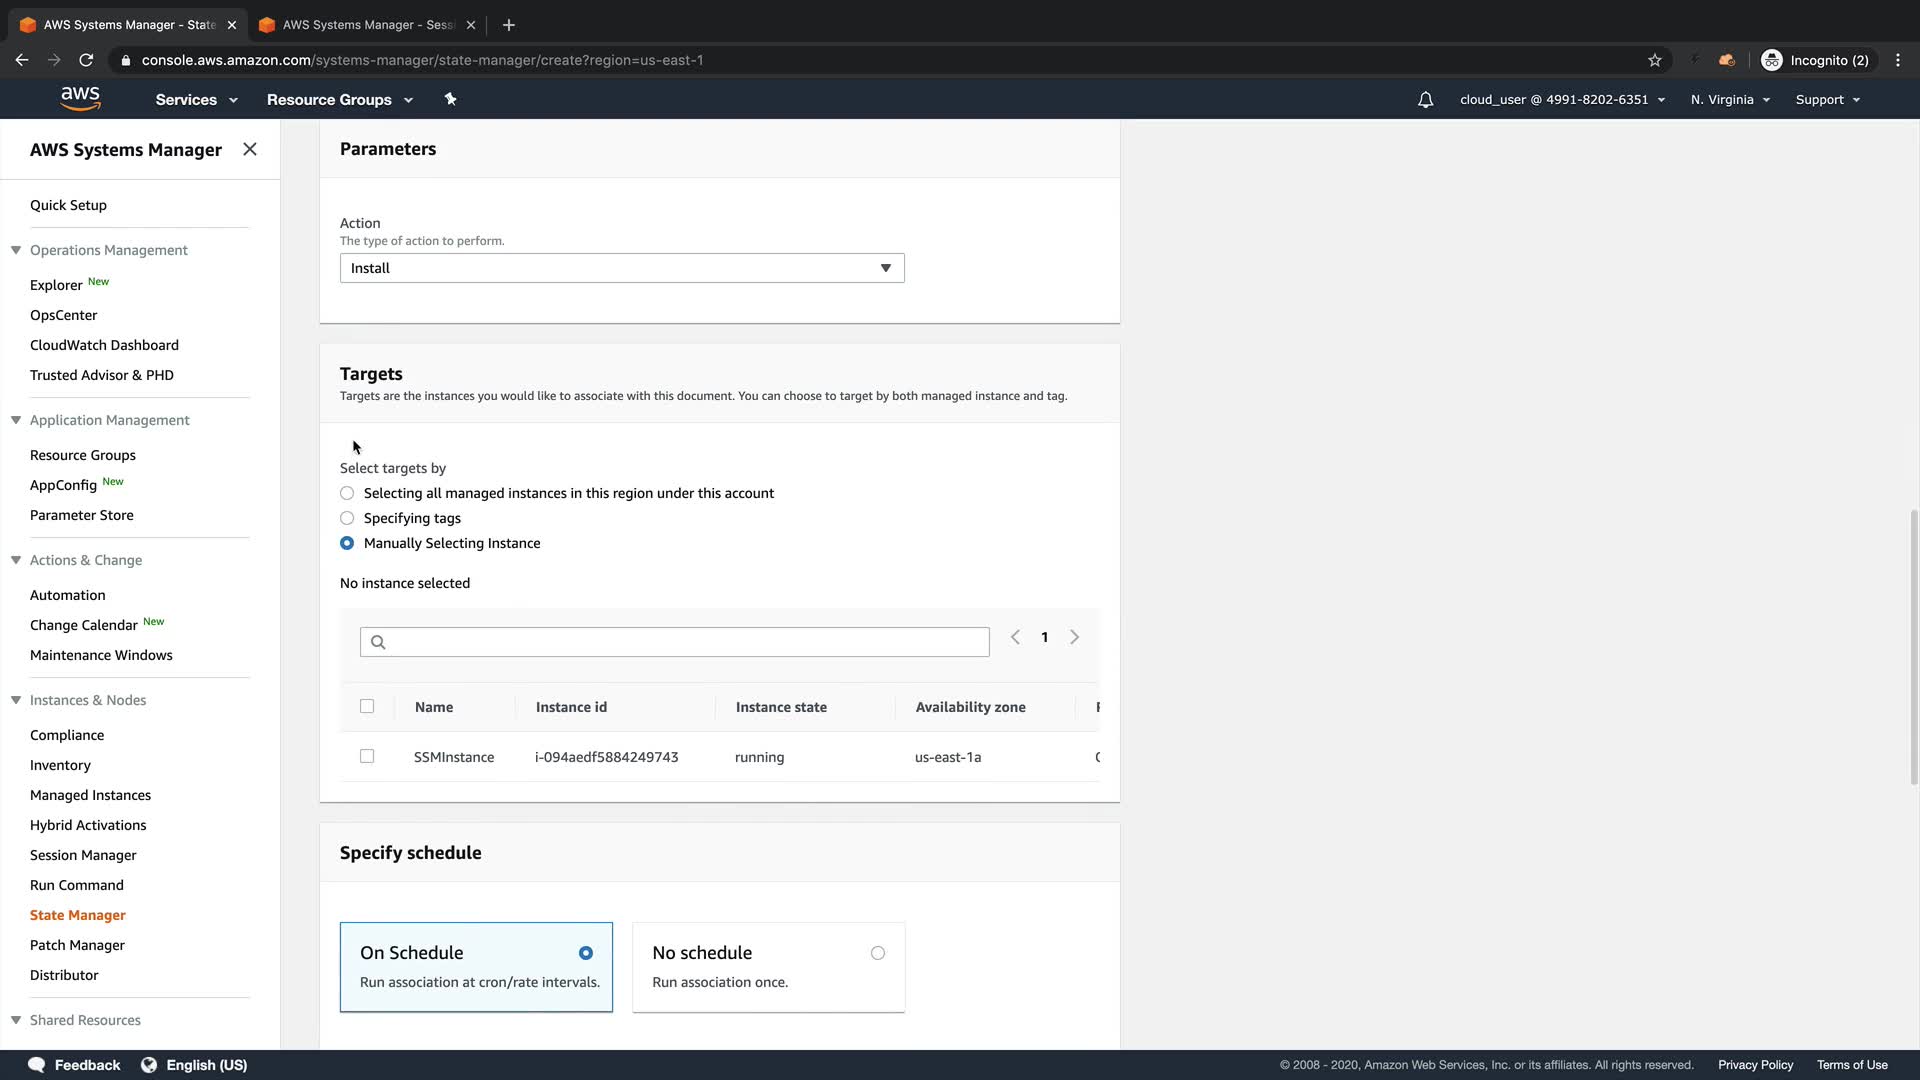Click the Feedback speech bubble icon

[37, 1065]
